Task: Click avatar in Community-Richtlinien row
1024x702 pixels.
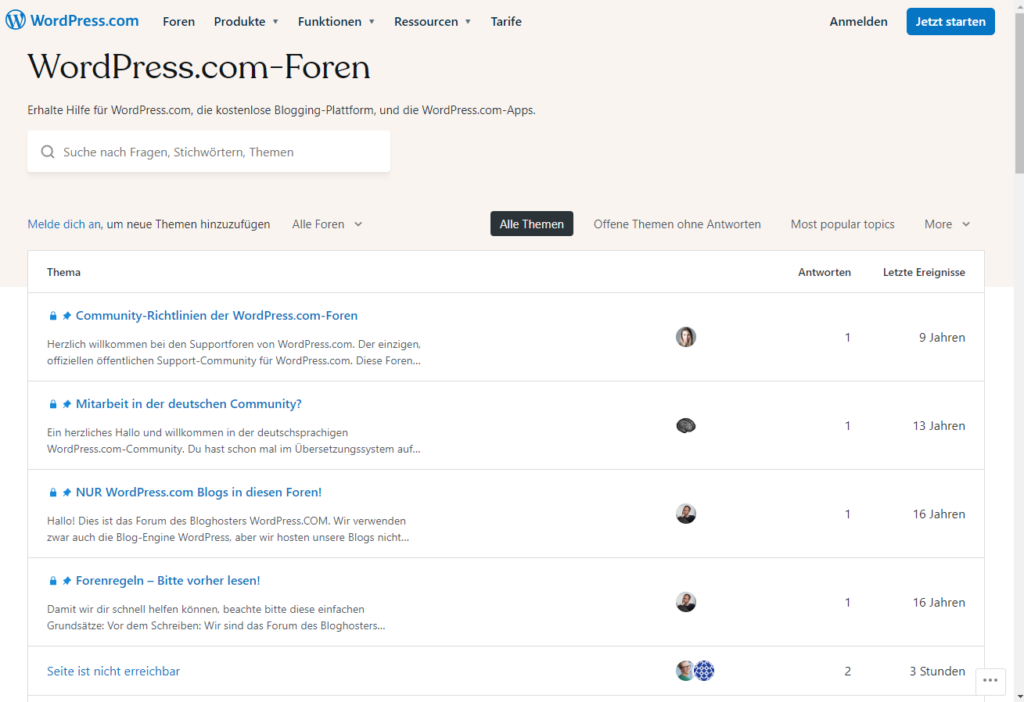Action: [x=686, y=337]
